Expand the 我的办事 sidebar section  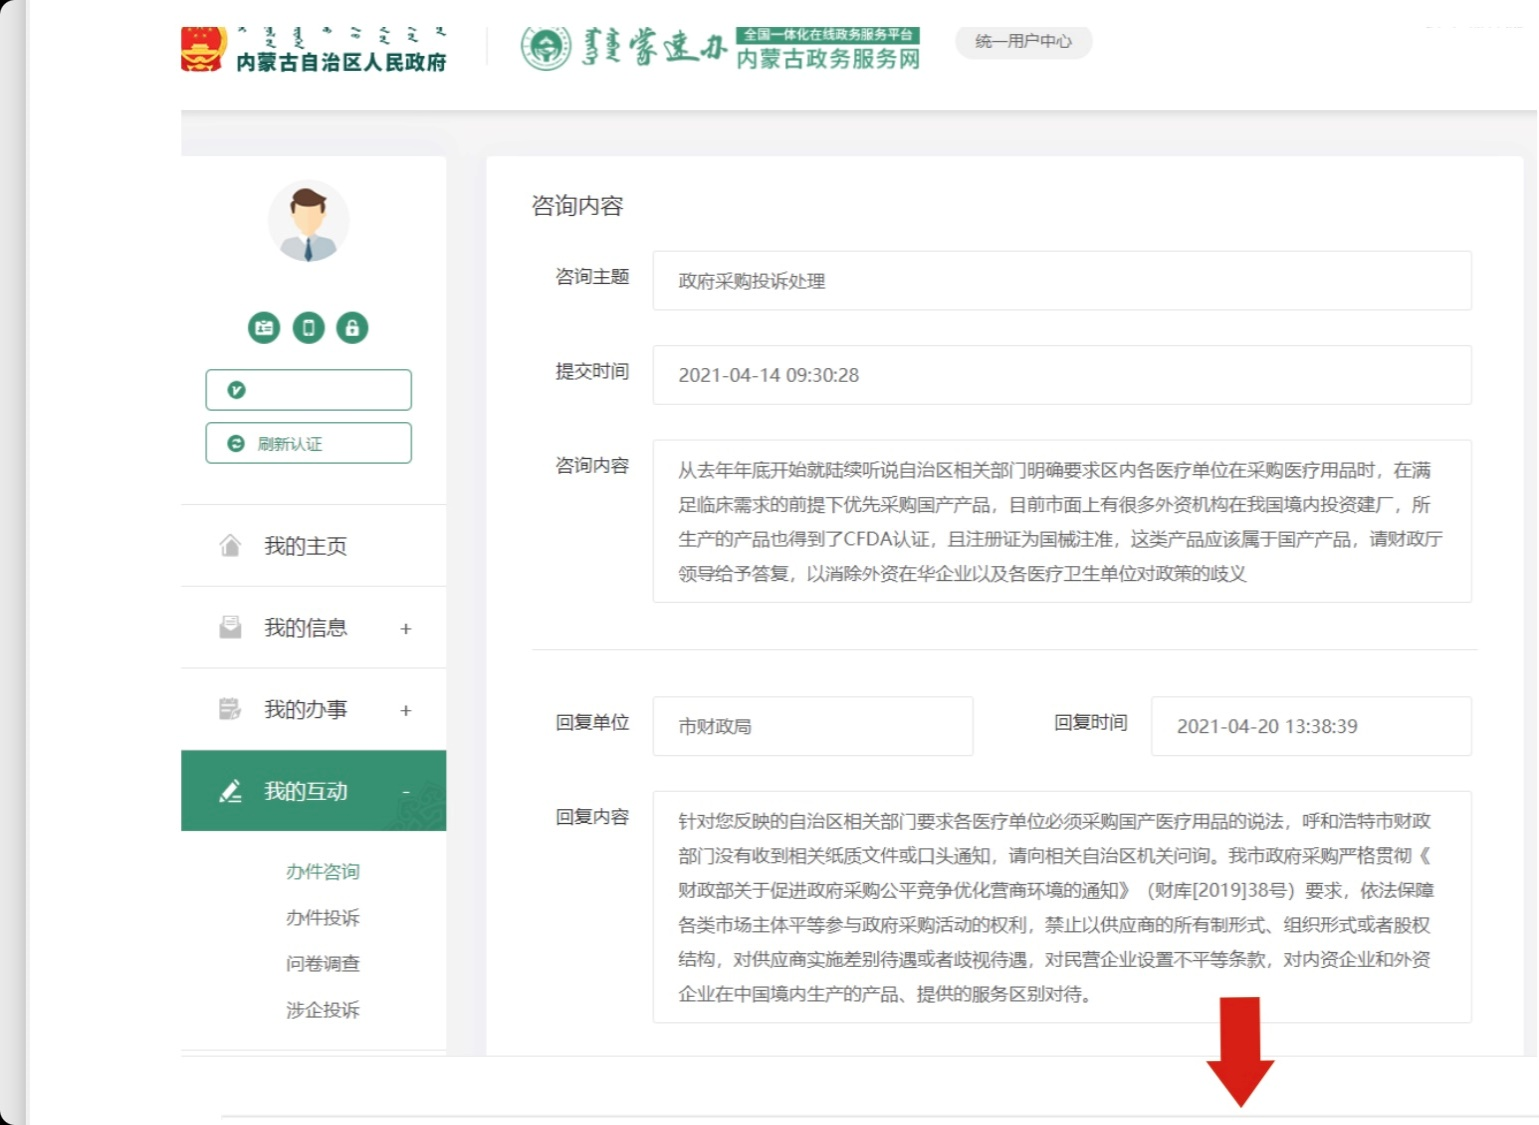(405, 711)
